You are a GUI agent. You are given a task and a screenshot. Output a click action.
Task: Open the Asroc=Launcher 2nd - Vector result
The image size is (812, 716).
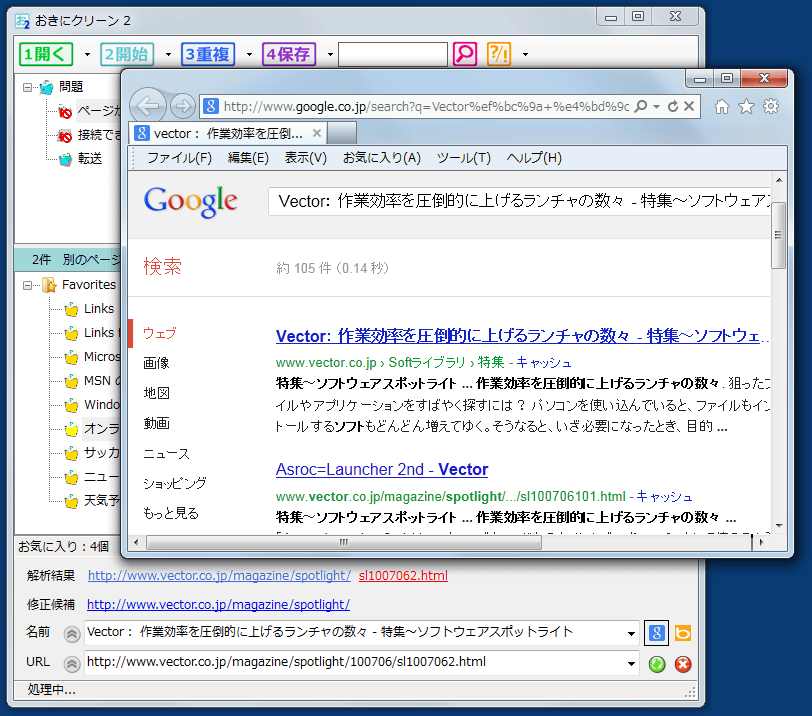tap(382, 470)
